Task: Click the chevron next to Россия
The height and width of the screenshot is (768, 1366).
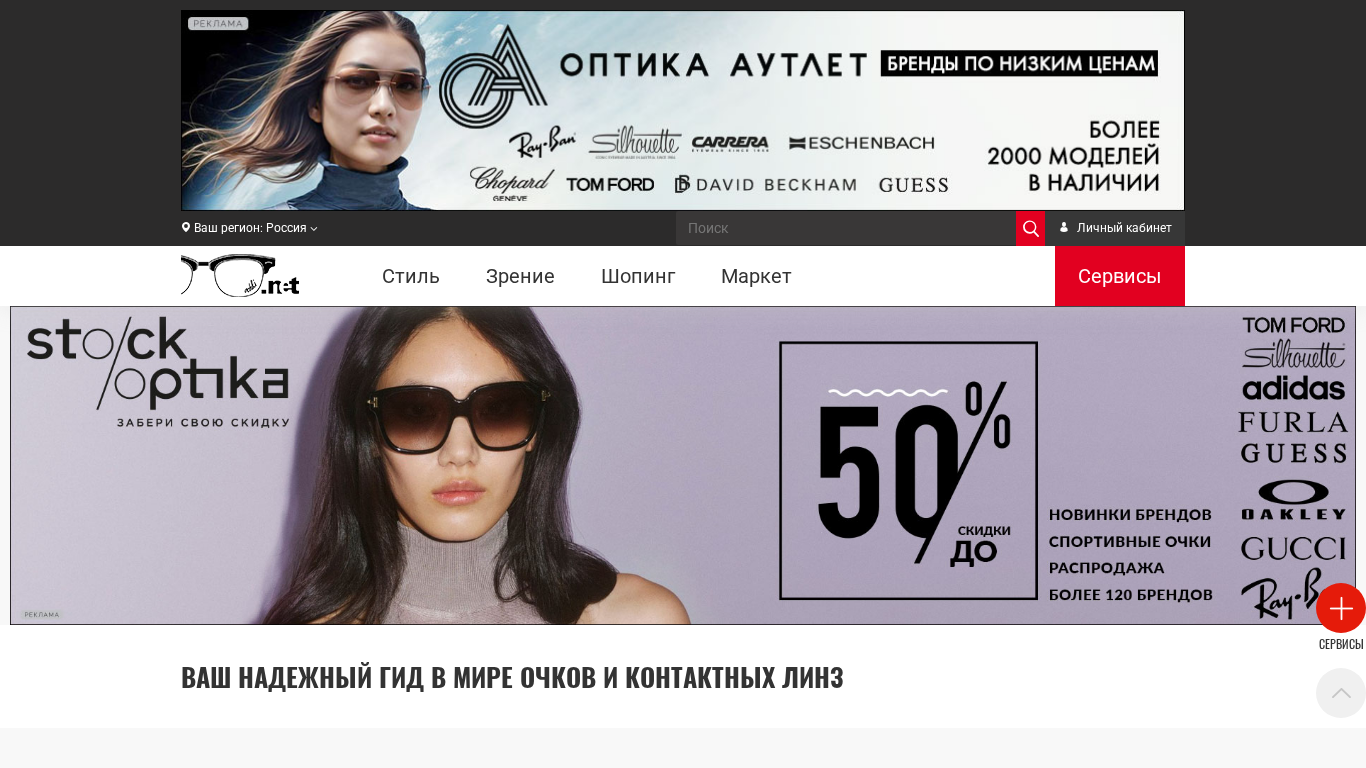Action: (314, 229)
